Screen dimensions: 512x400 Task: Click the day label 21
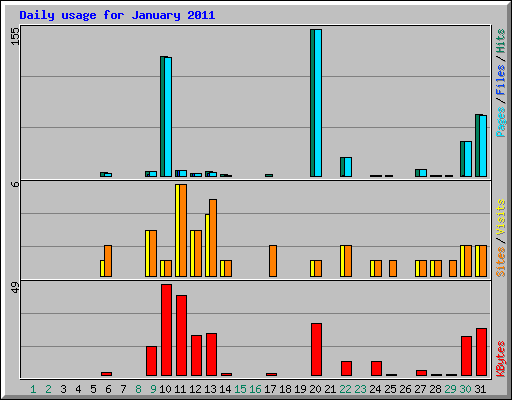tap(330, 389)
